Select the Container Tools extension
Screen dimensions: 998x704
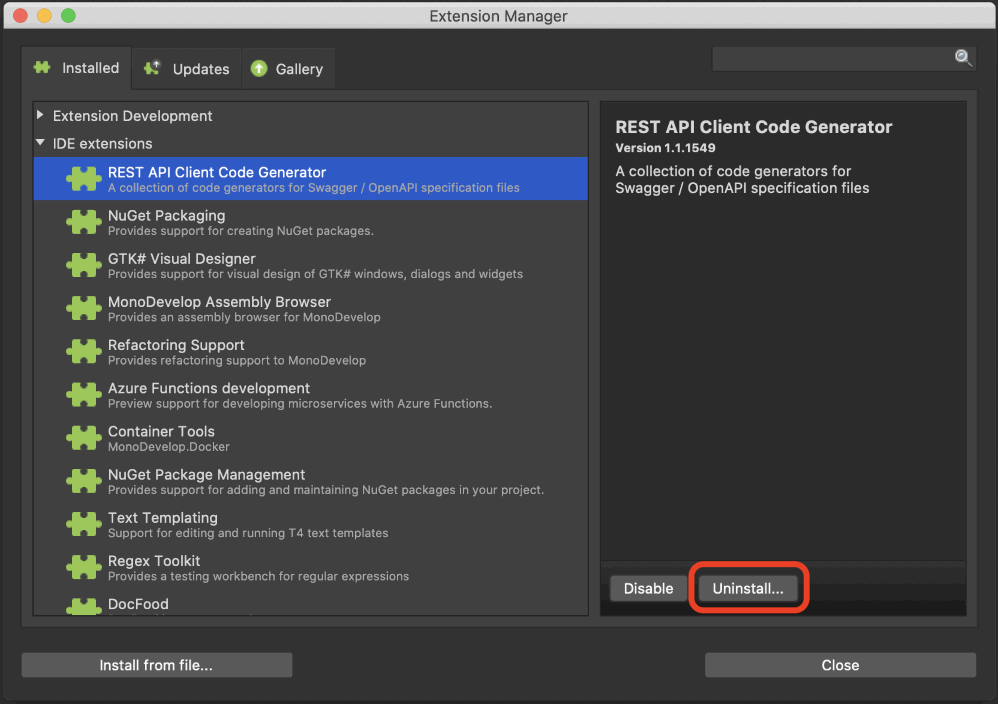pos(311,438)
